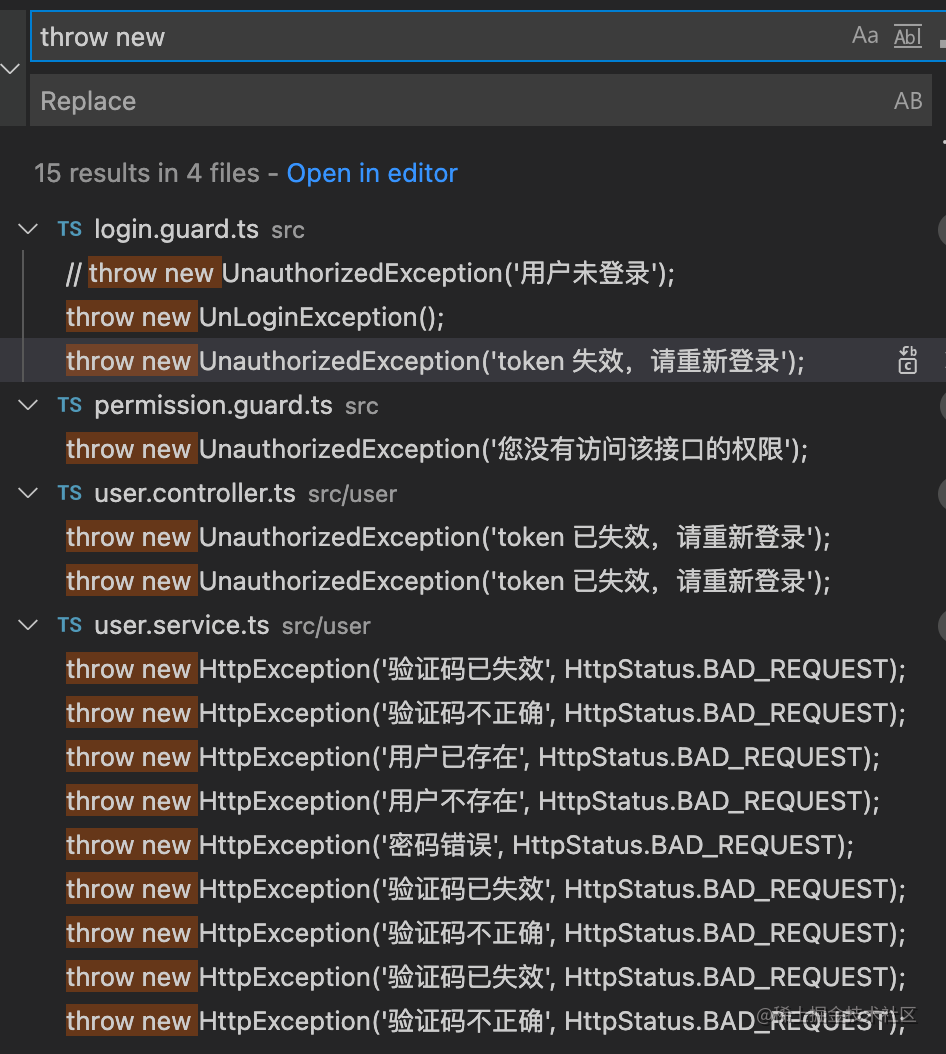Click the user.service.ts TS file icon

[70, 625]
